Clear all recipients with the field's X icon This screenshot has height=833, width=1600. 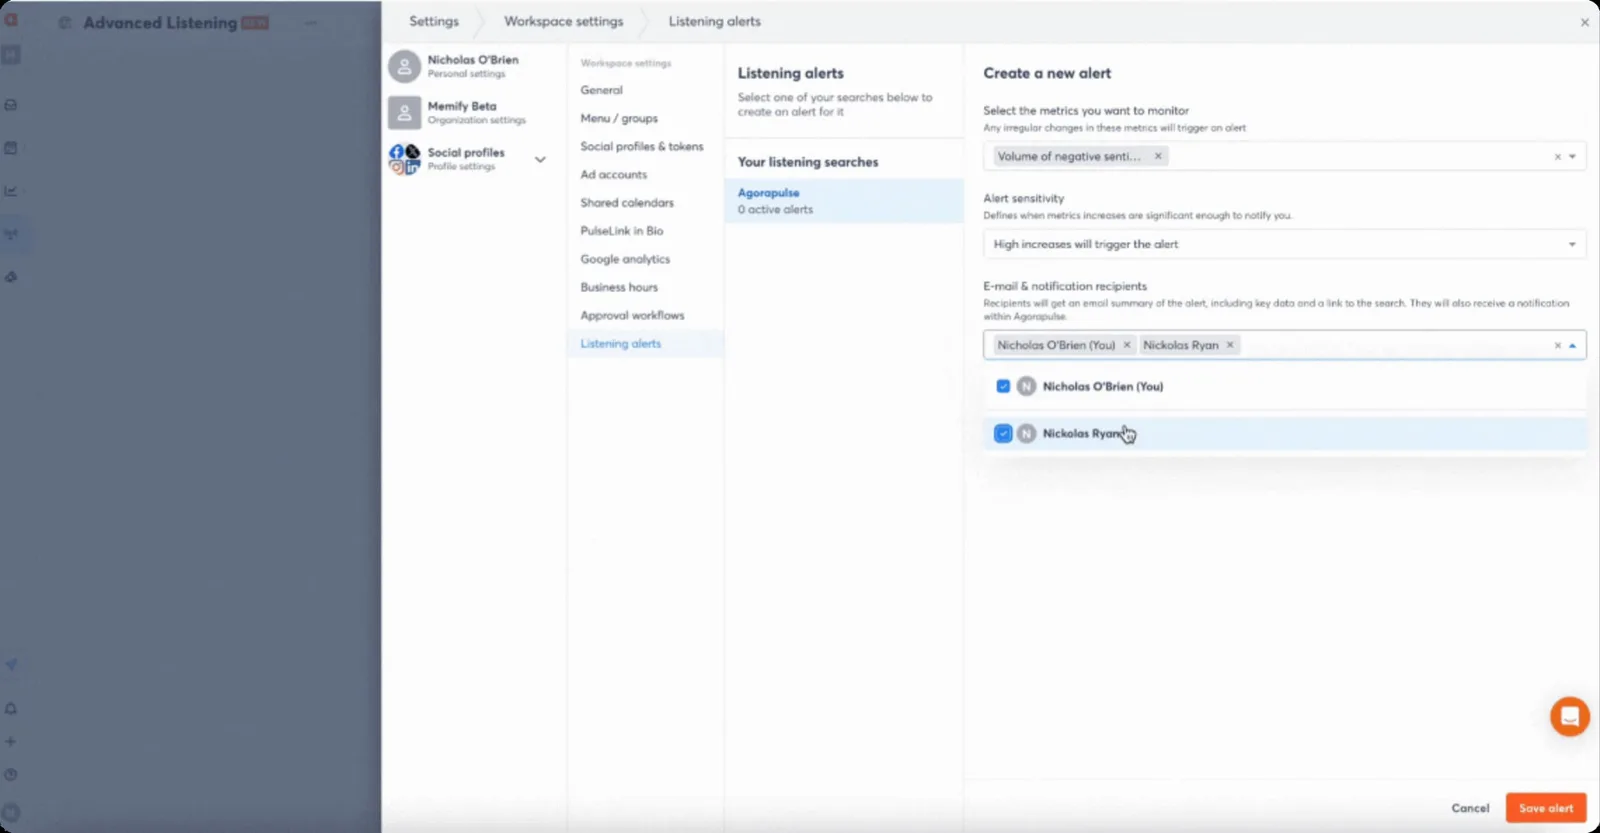[x=1557, y=346]
